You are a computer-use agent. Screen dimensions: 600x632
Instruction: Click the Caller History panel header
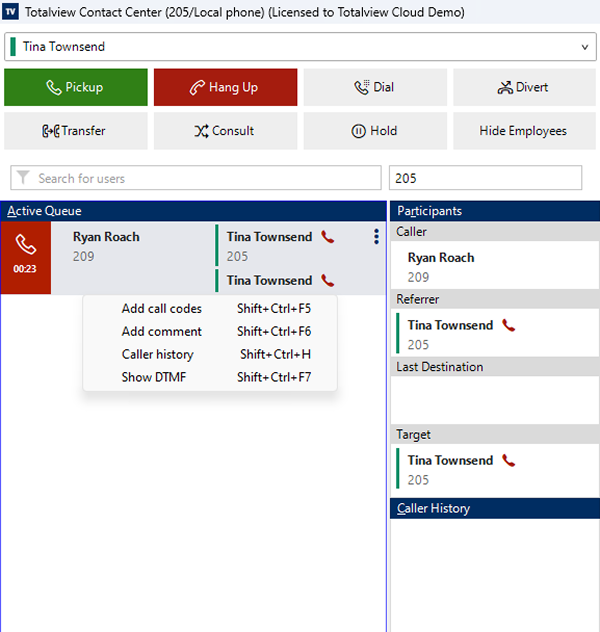tap(495, 508)
